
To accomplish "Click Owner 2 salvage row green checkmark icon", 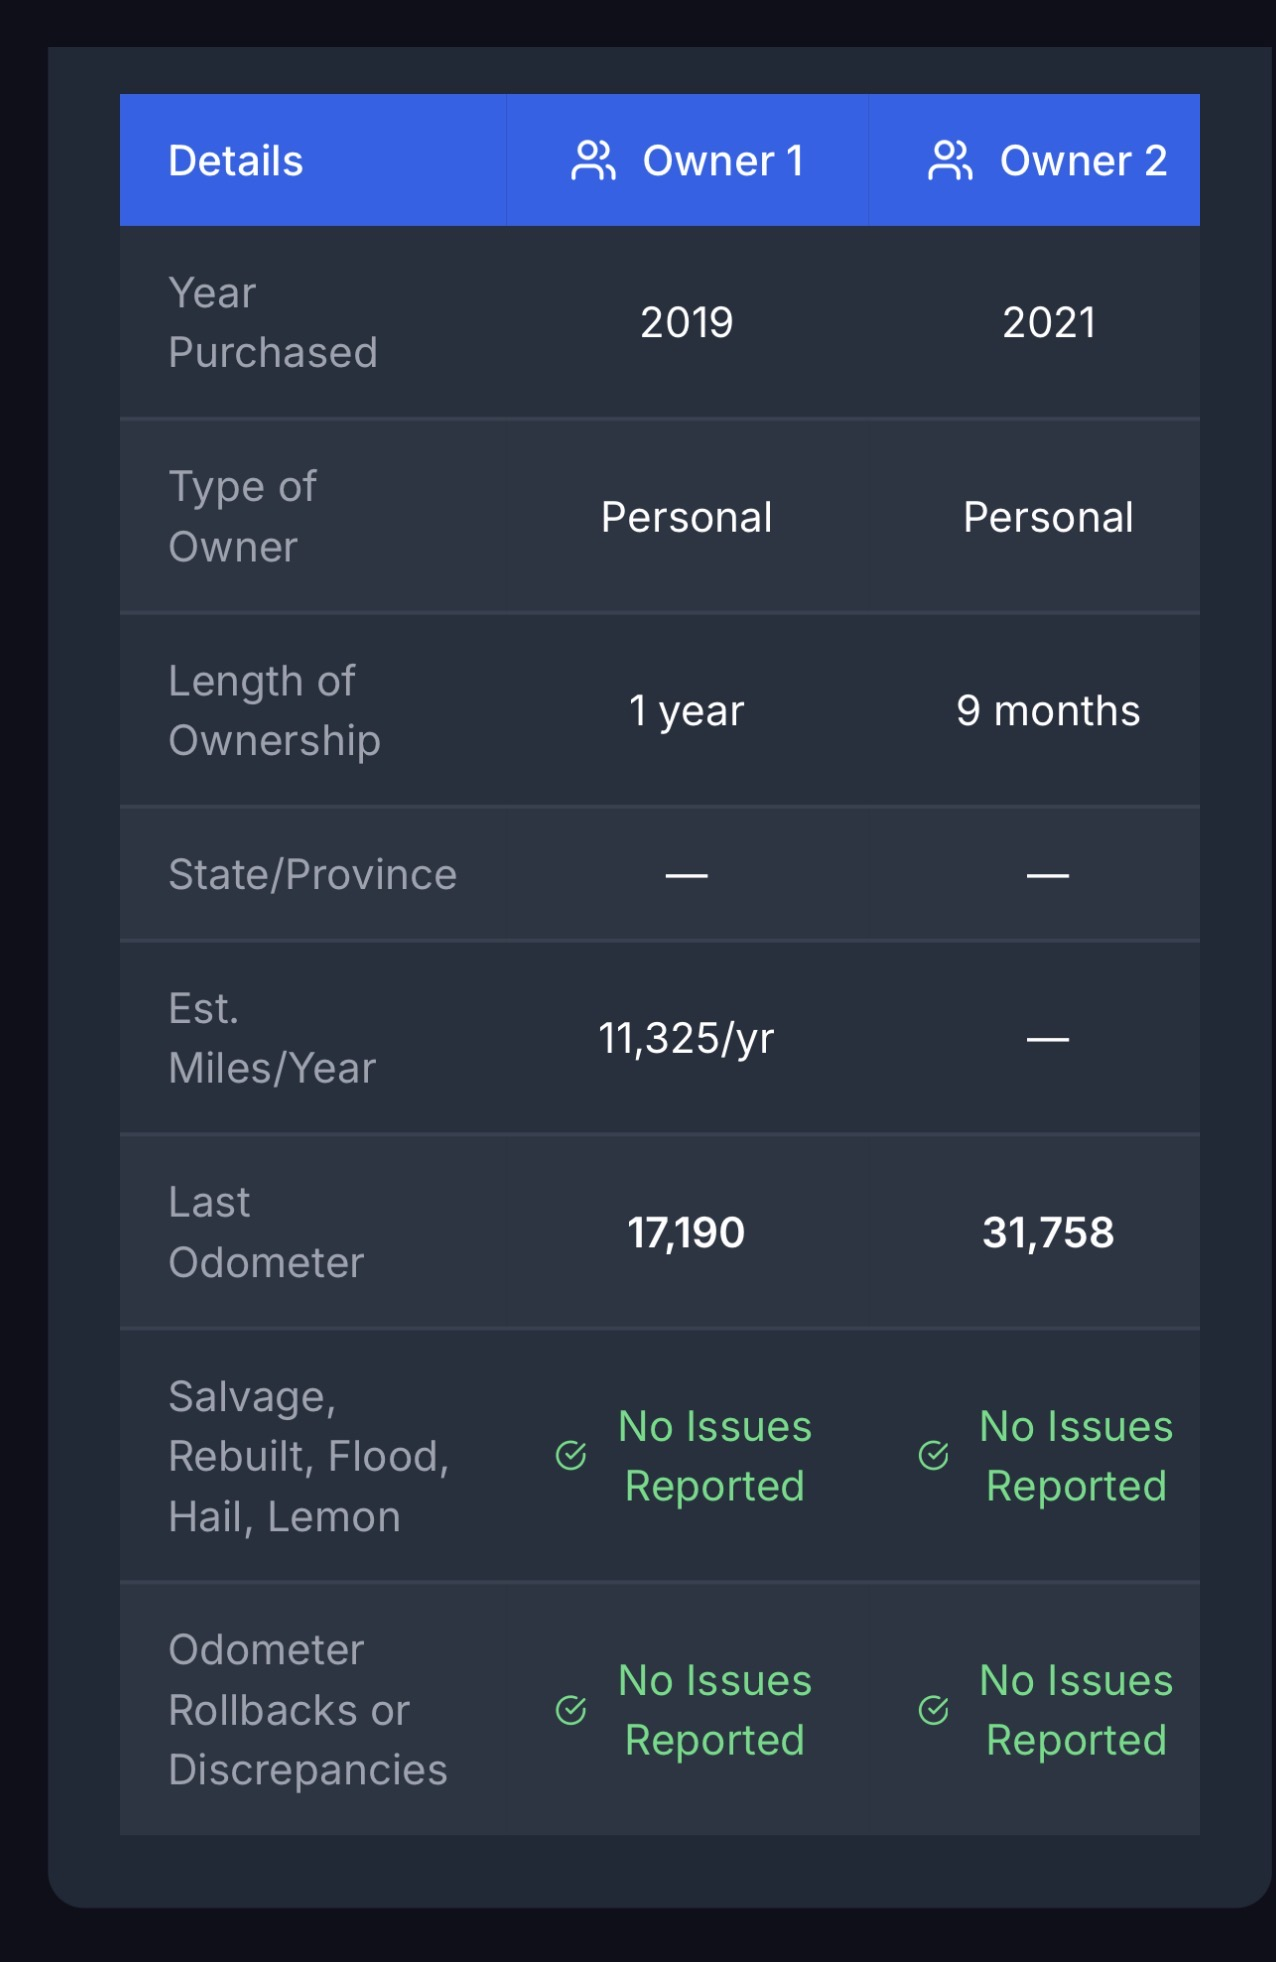I will (x=933, y=1456).
